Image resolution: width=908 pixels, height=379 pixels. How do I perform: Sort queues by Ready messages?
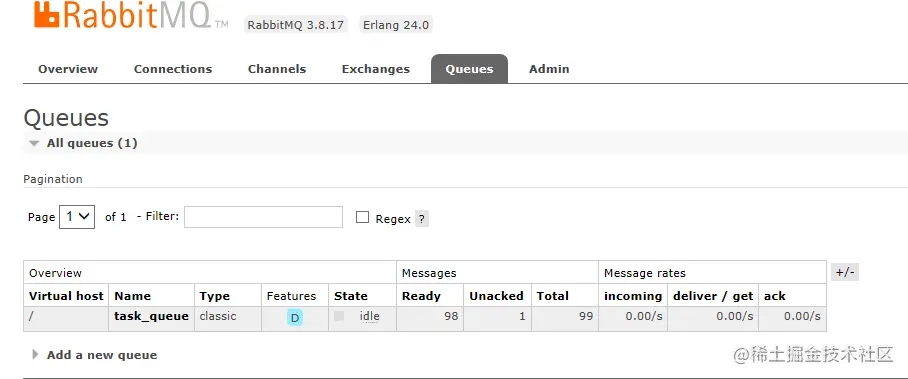click(421, 296)
